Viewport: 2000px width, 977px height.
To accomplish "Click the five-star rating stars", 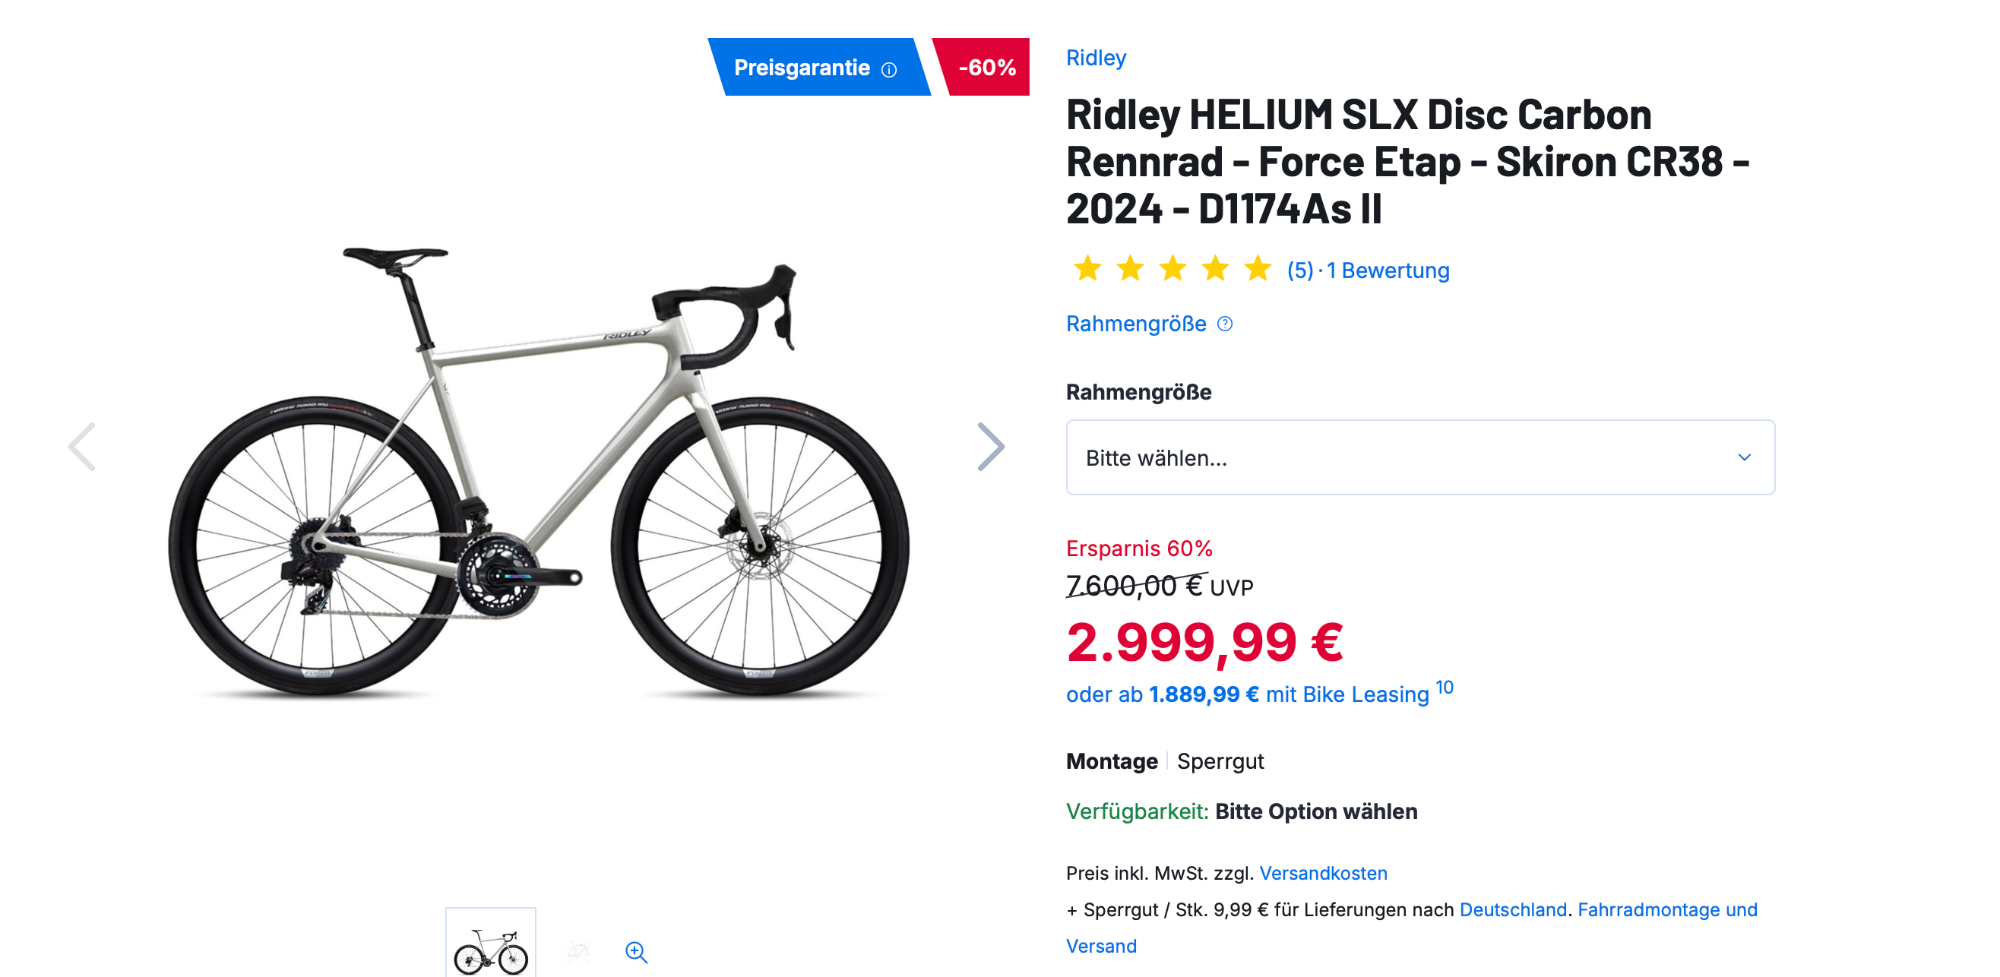I will 1171,269.
